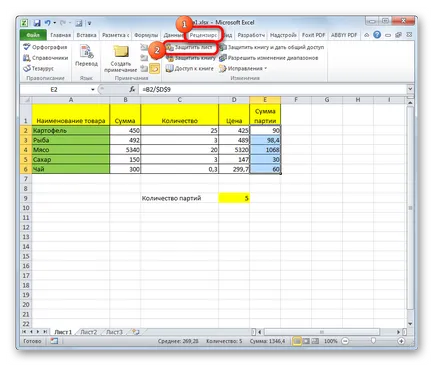Screen dimensions: 434x366
Task: Click the Undo arrow icon
Action: click(x=48, y=23)
